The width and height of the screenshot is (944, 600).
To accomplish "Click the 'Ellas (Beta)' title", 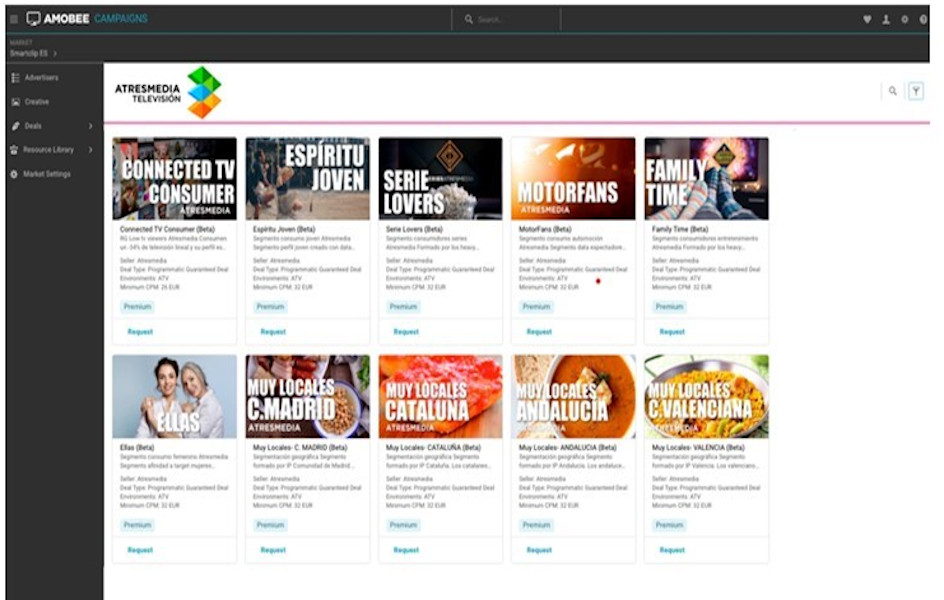I will (x=137, y=448).
